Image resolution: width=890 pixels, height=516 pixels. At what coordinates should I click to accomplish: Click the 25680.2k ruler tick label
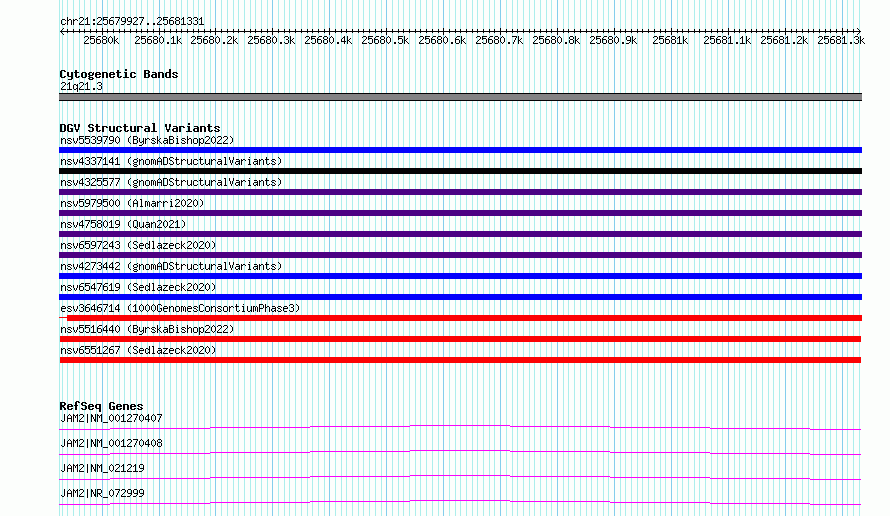coord(214,40)
